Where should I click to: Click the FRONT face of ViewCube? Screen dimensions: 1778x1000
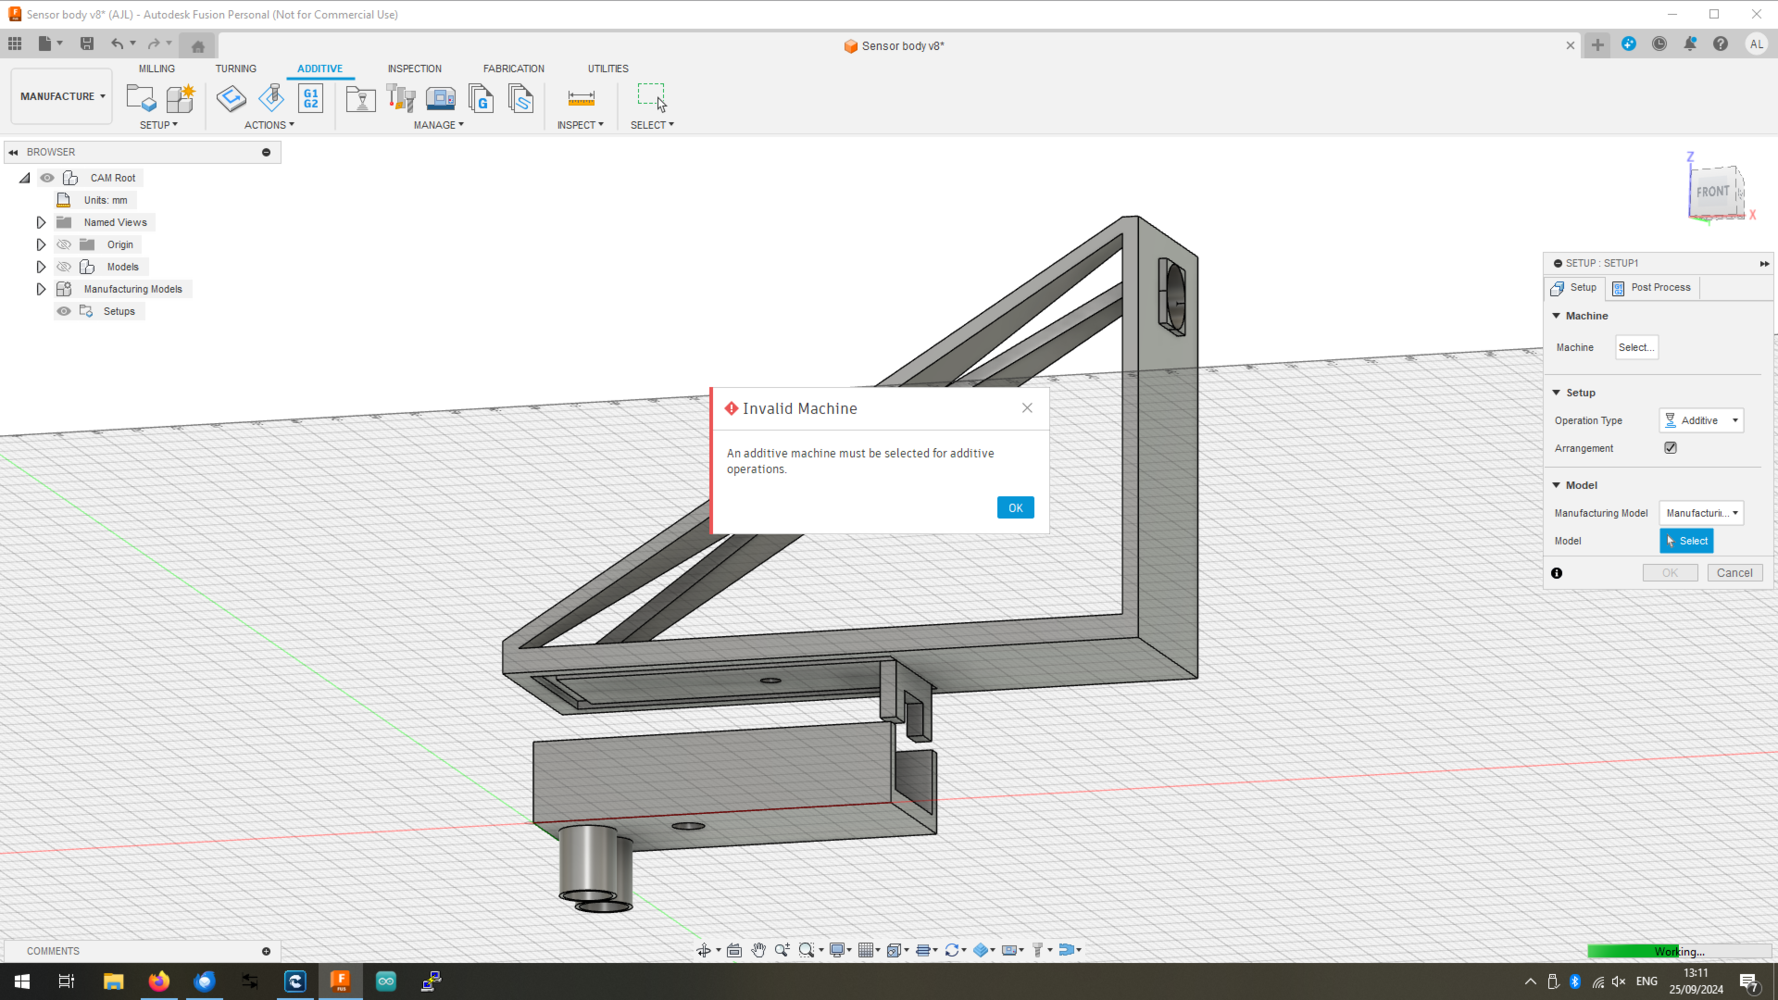(1712, 192)
